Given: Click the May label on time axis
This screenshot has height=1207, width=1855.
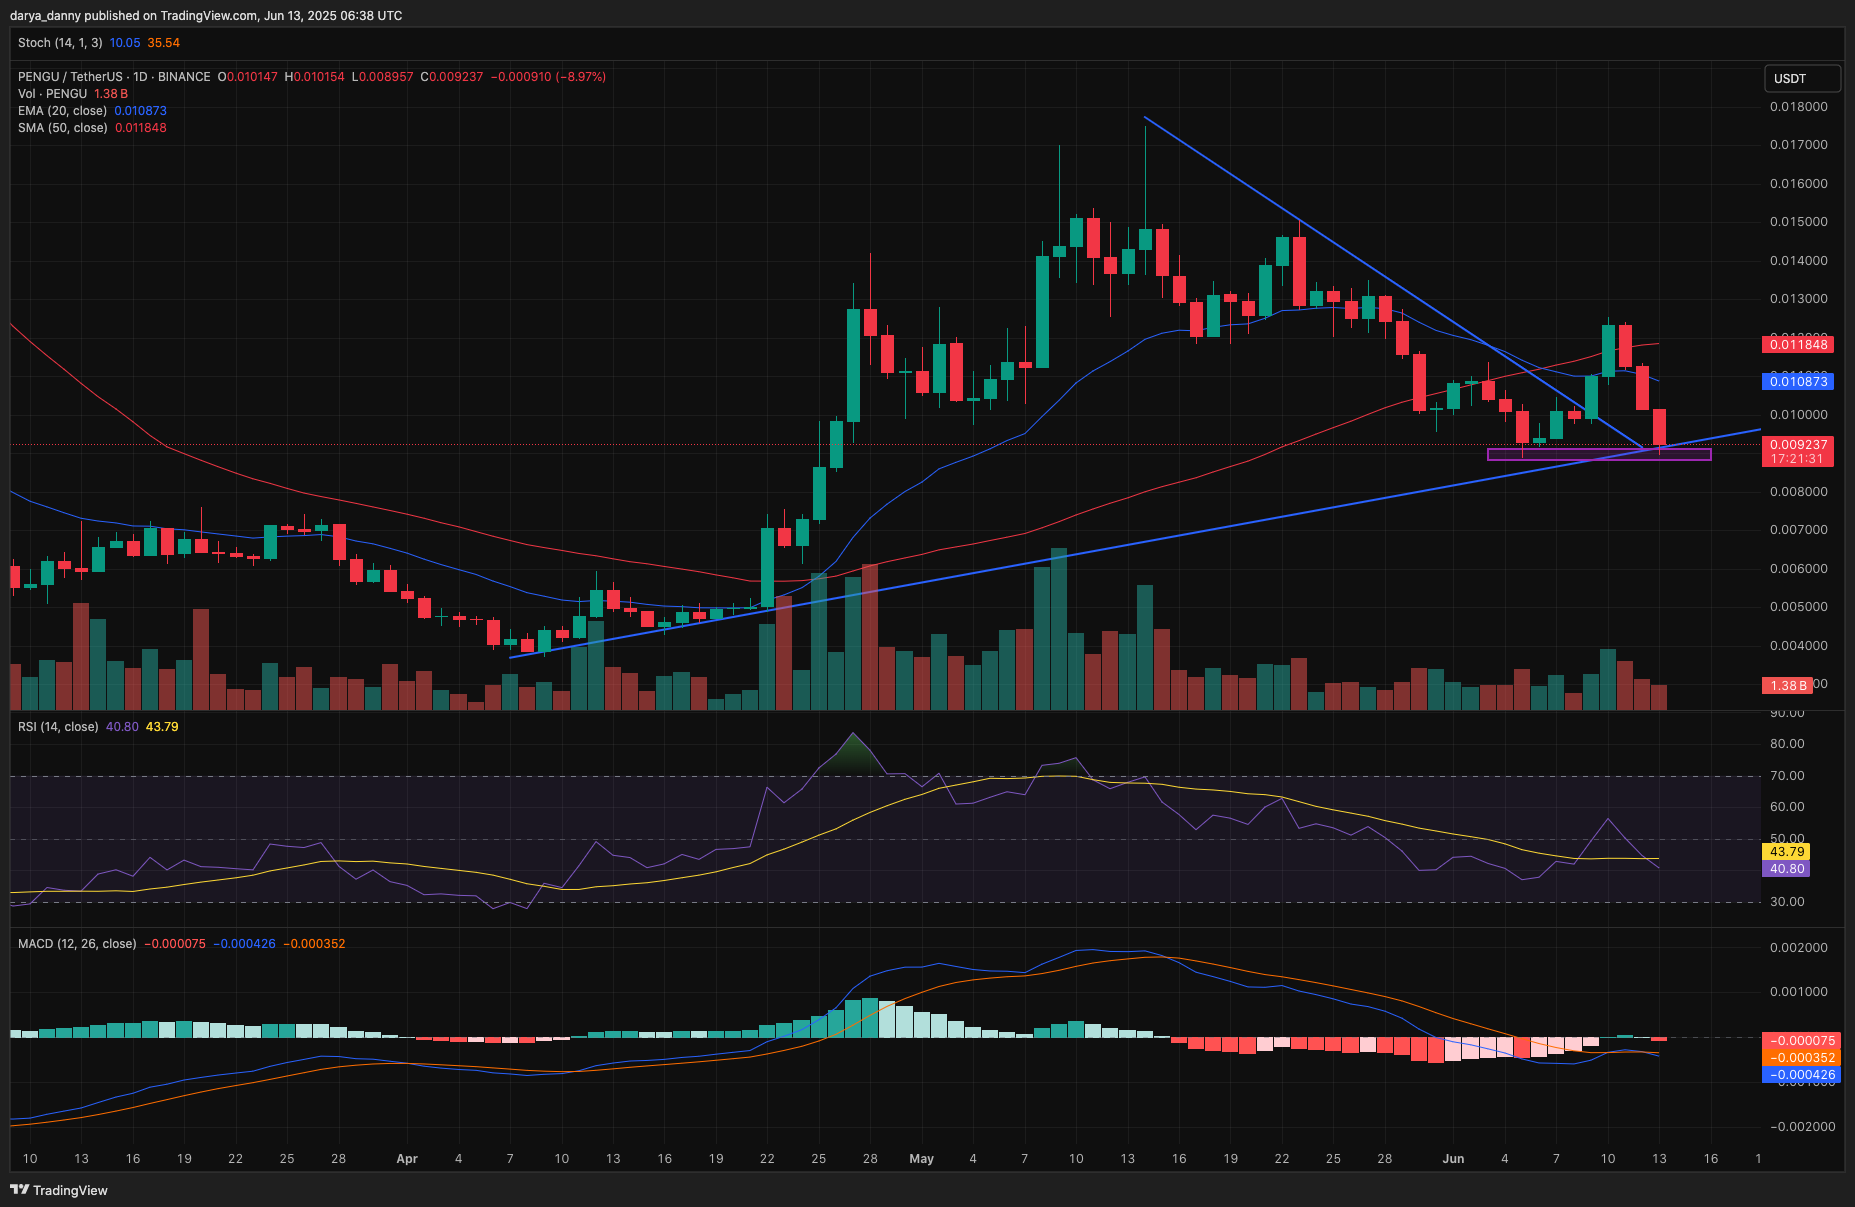Looking at the screenshot, I should tap(921, 1159).
